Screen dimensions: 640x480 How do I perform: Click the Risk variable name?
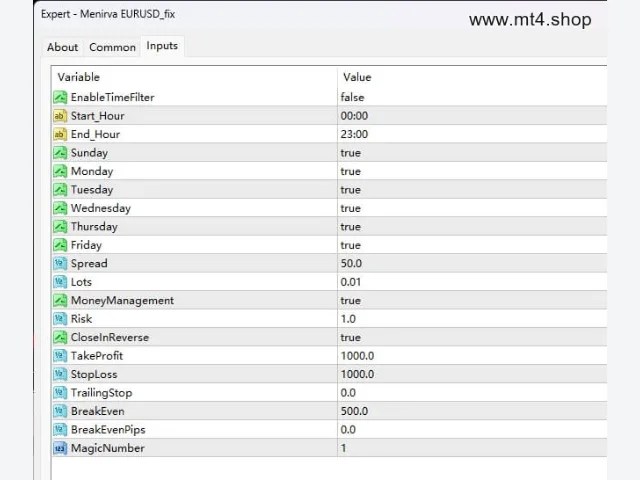81,319
